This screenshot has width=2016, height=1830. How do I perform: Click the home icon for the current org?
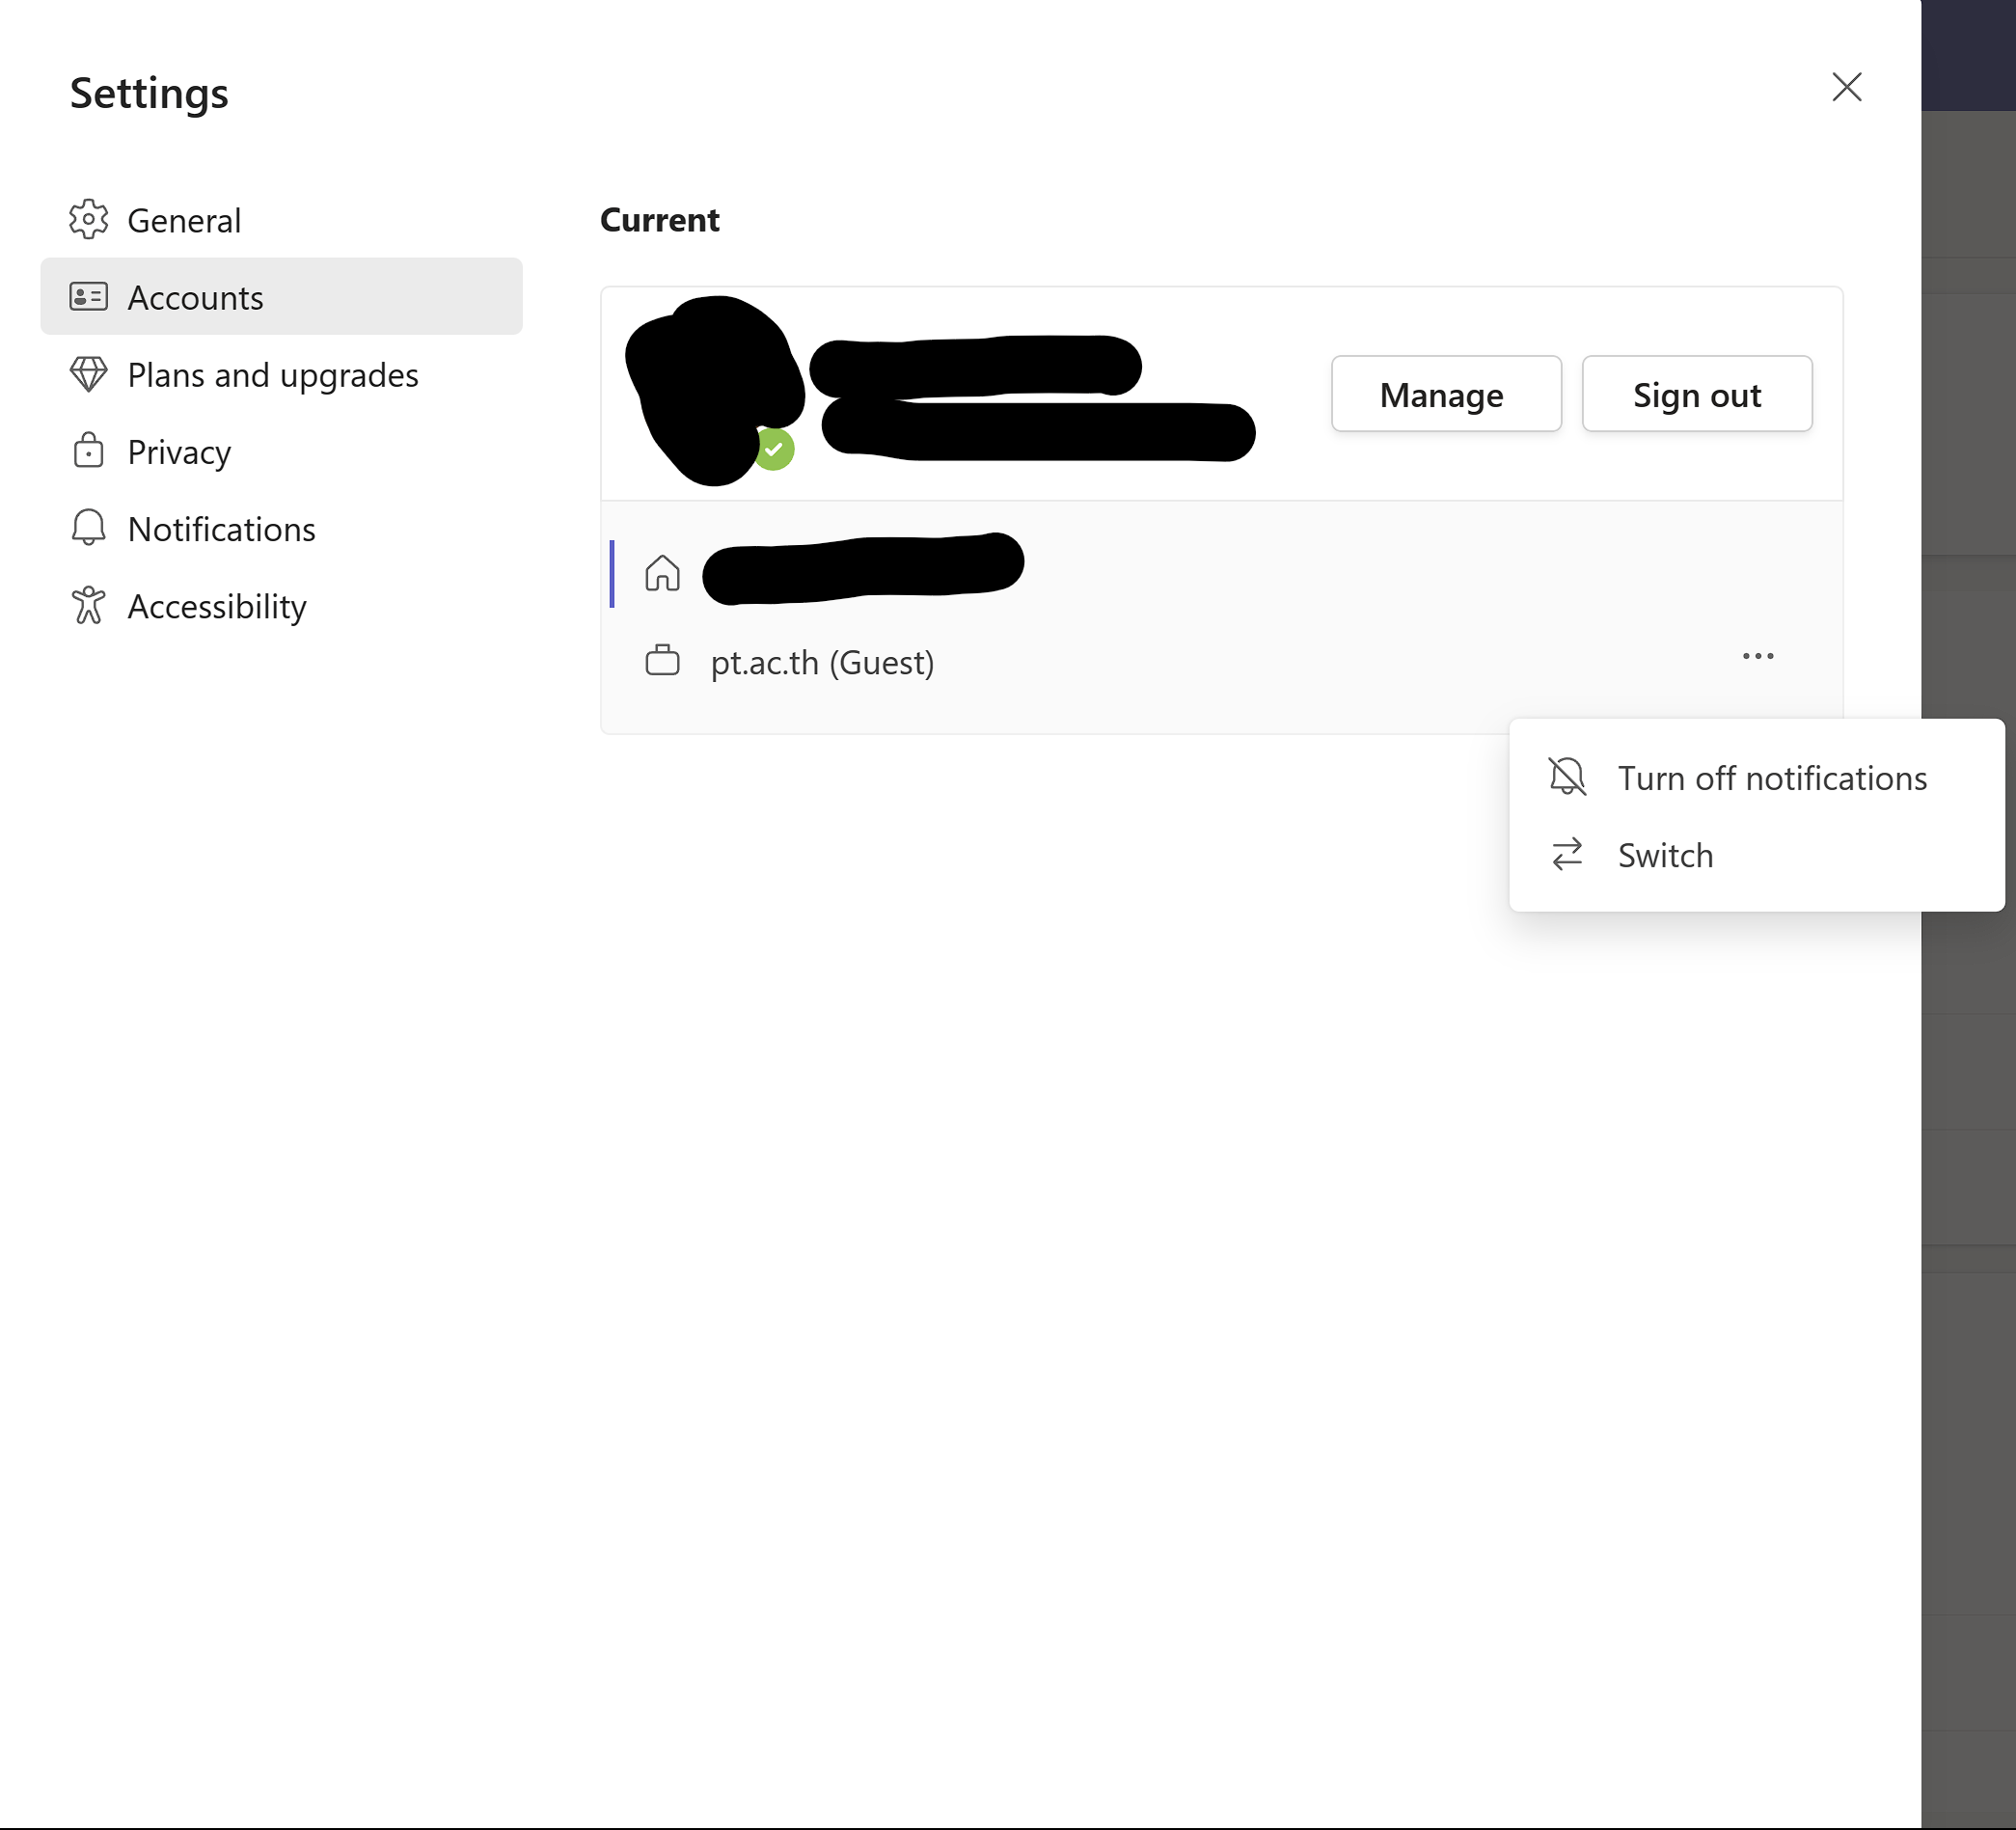662,573
